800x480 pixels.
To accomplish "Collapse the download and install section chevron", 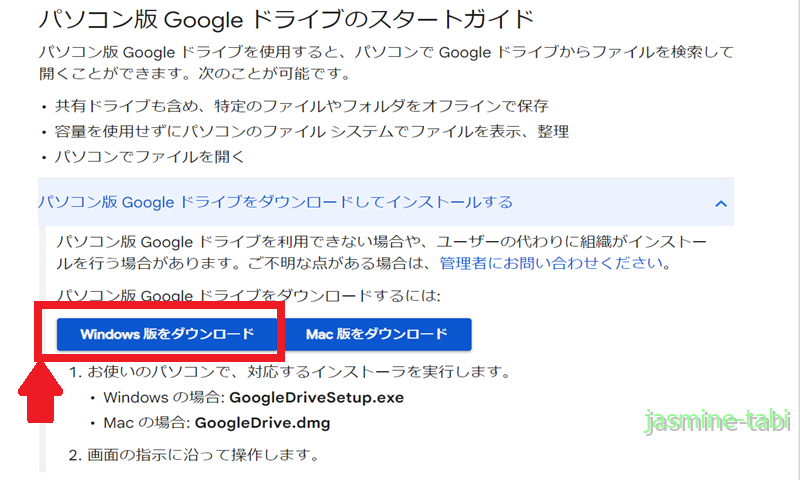I will click(720, 204).
